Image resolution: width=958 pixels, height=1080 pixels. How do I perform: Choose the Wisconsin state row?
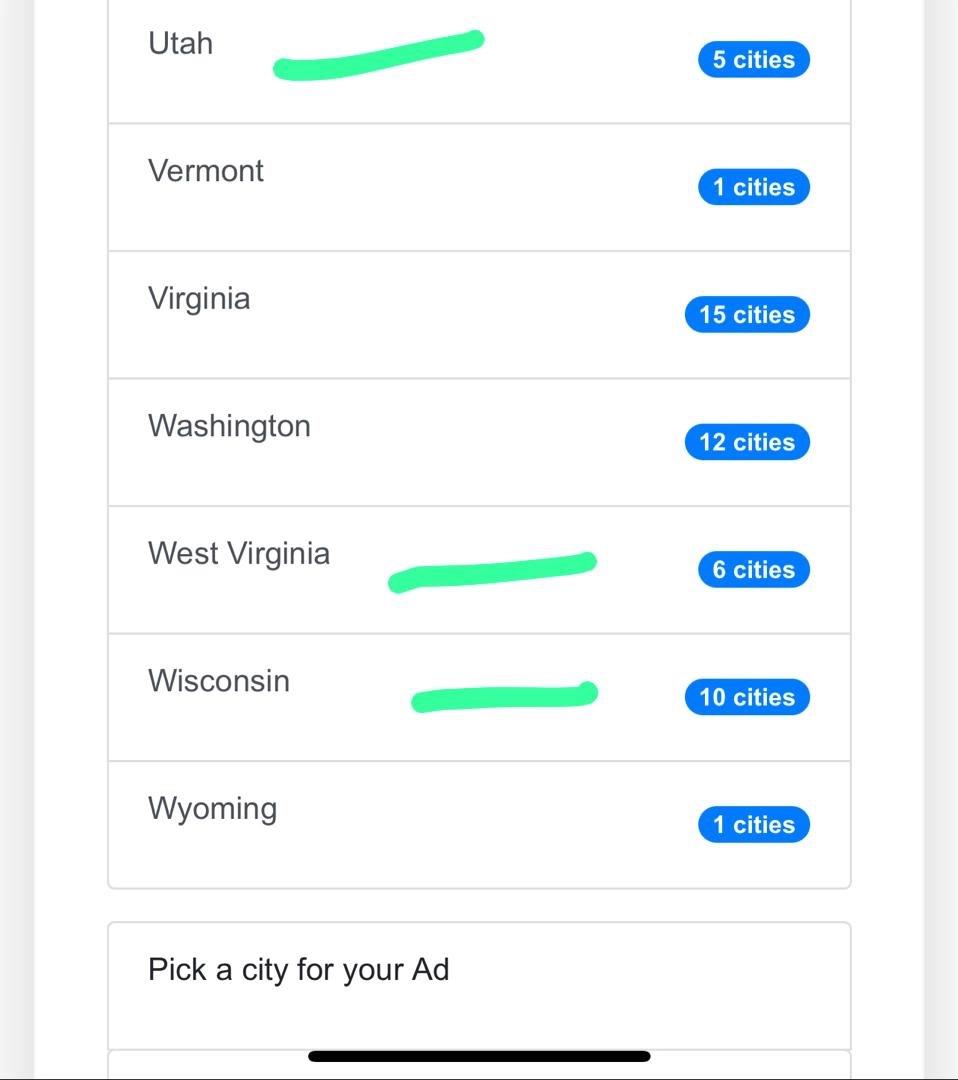click(x=219, y=681)
